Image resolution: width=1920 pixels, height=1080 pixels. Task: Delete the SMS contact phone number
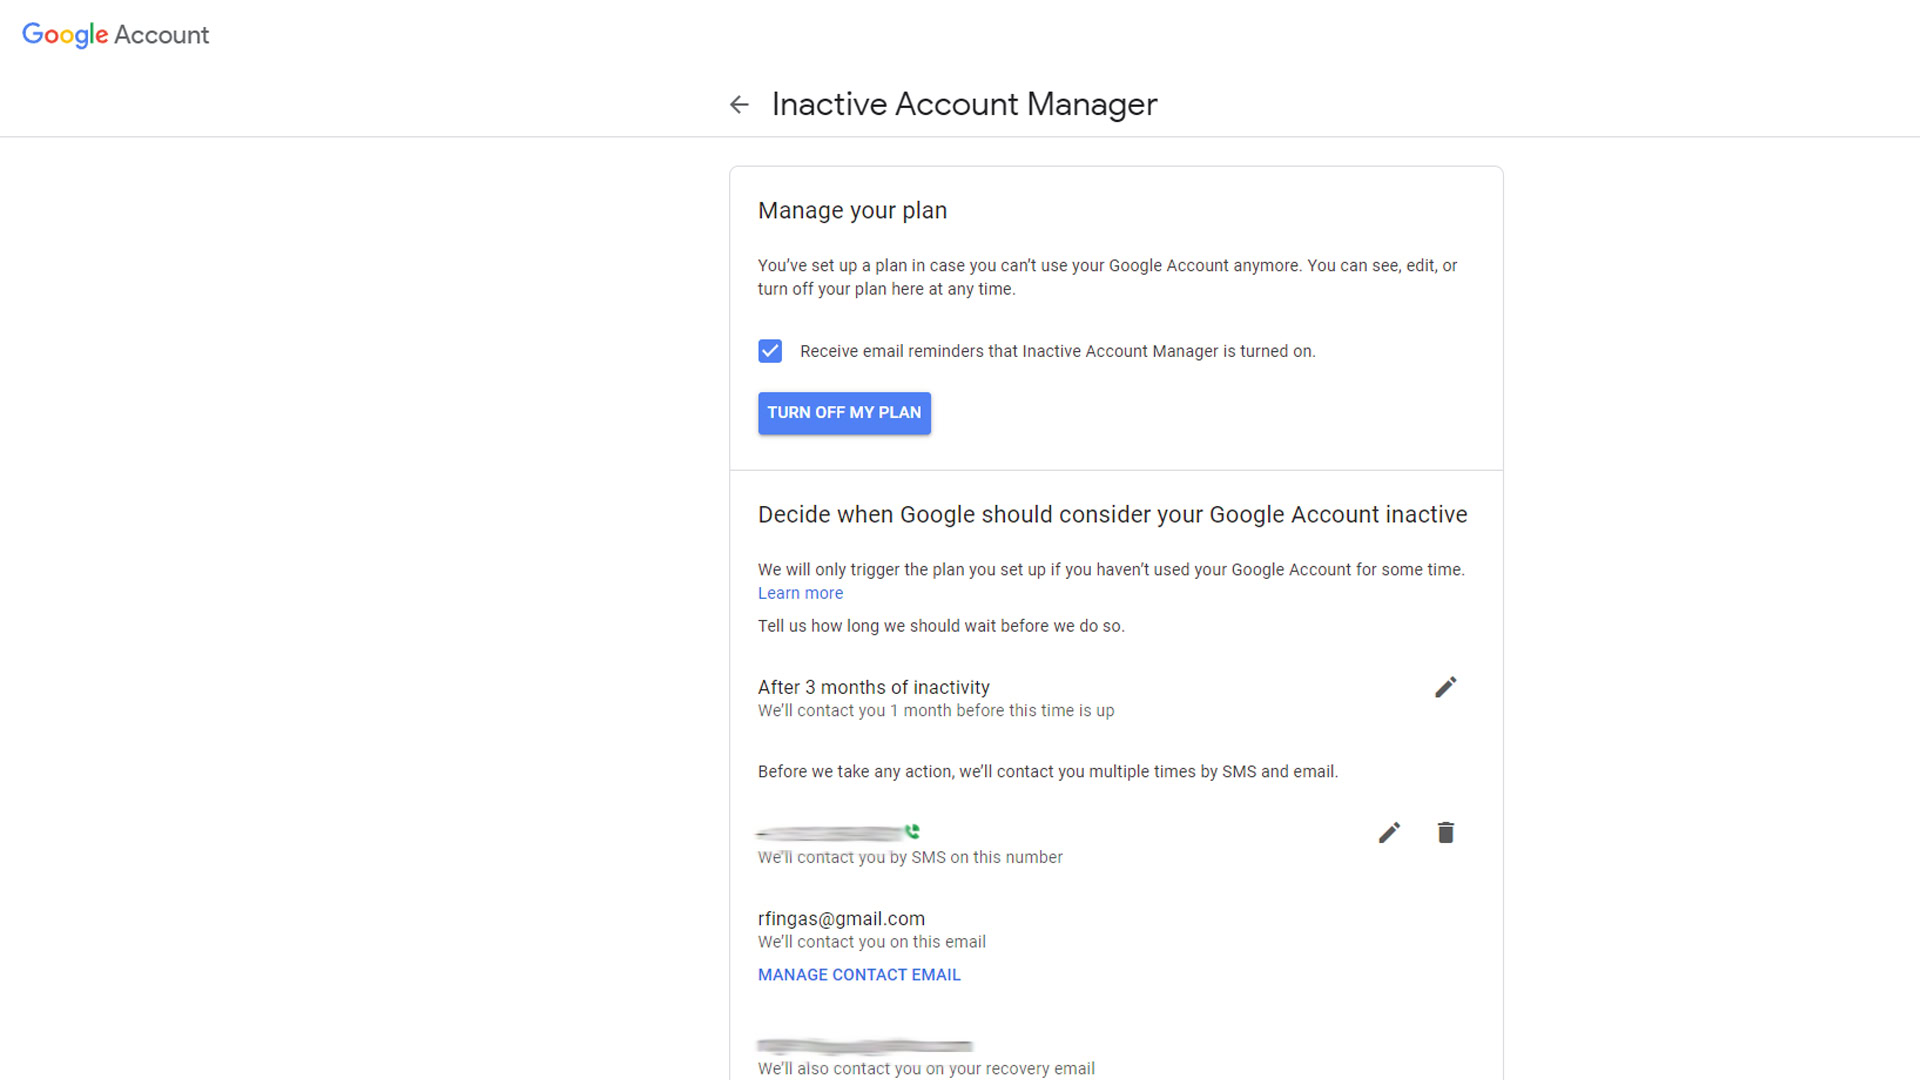coord(1445,833)
